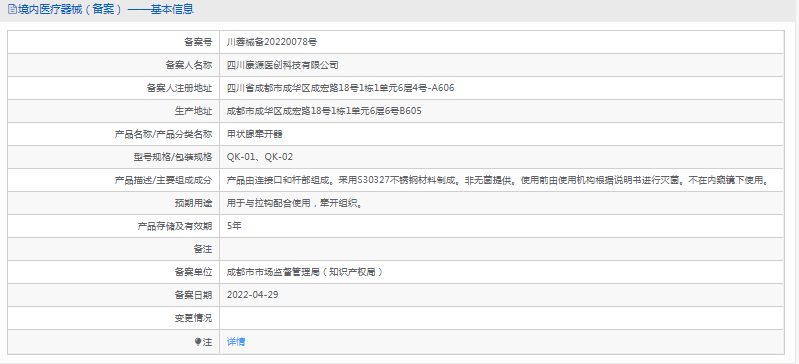Click the 预期用途 row label
Viewport: 799px width, 364px height.
click(193, 203)
